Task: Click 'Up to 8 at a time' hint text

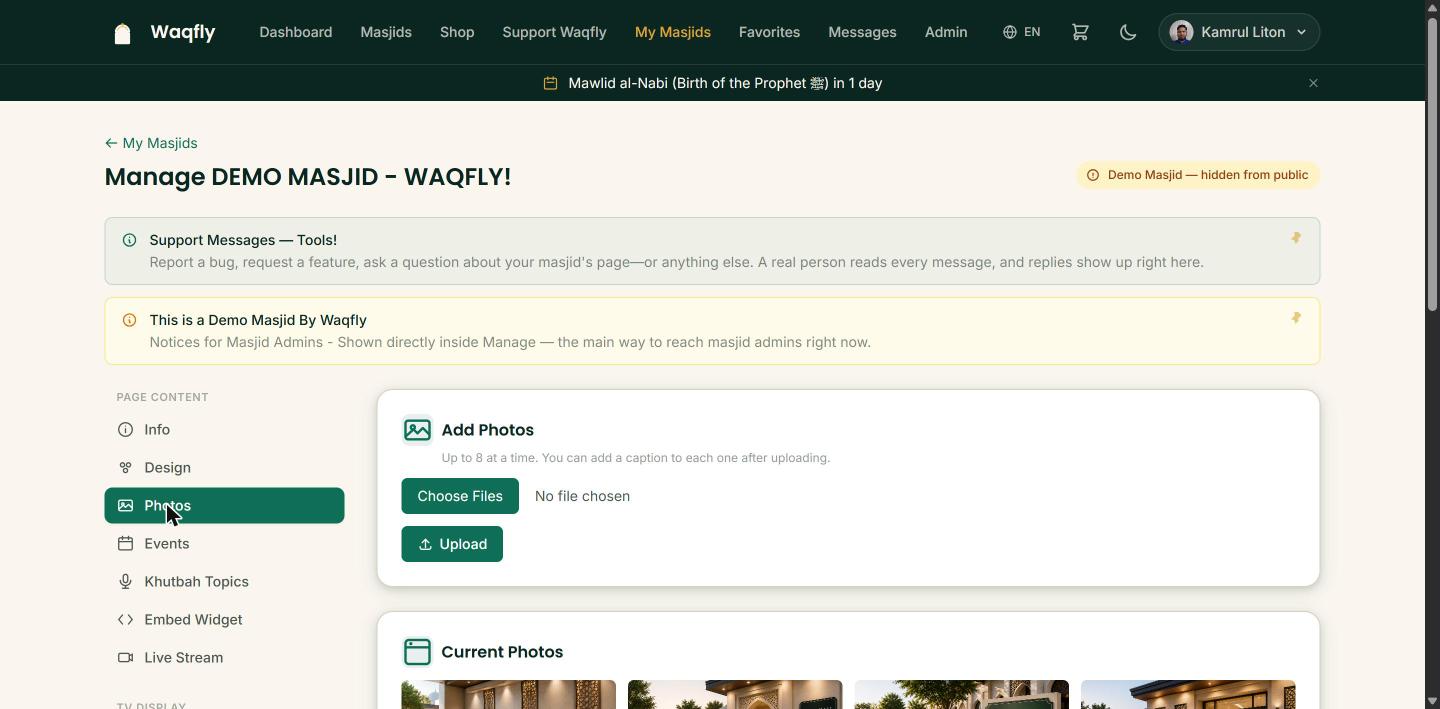Action: tap(636, 458)
